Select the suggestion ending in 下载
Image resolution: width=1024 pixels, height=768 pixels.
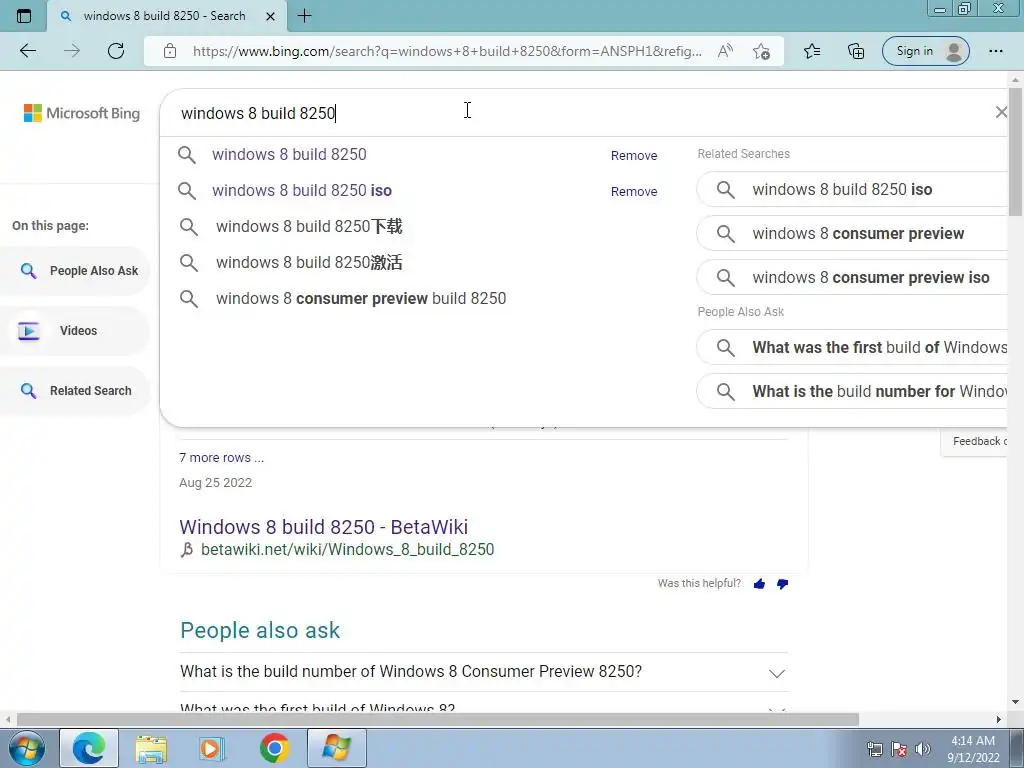click(x=309, y=227)
